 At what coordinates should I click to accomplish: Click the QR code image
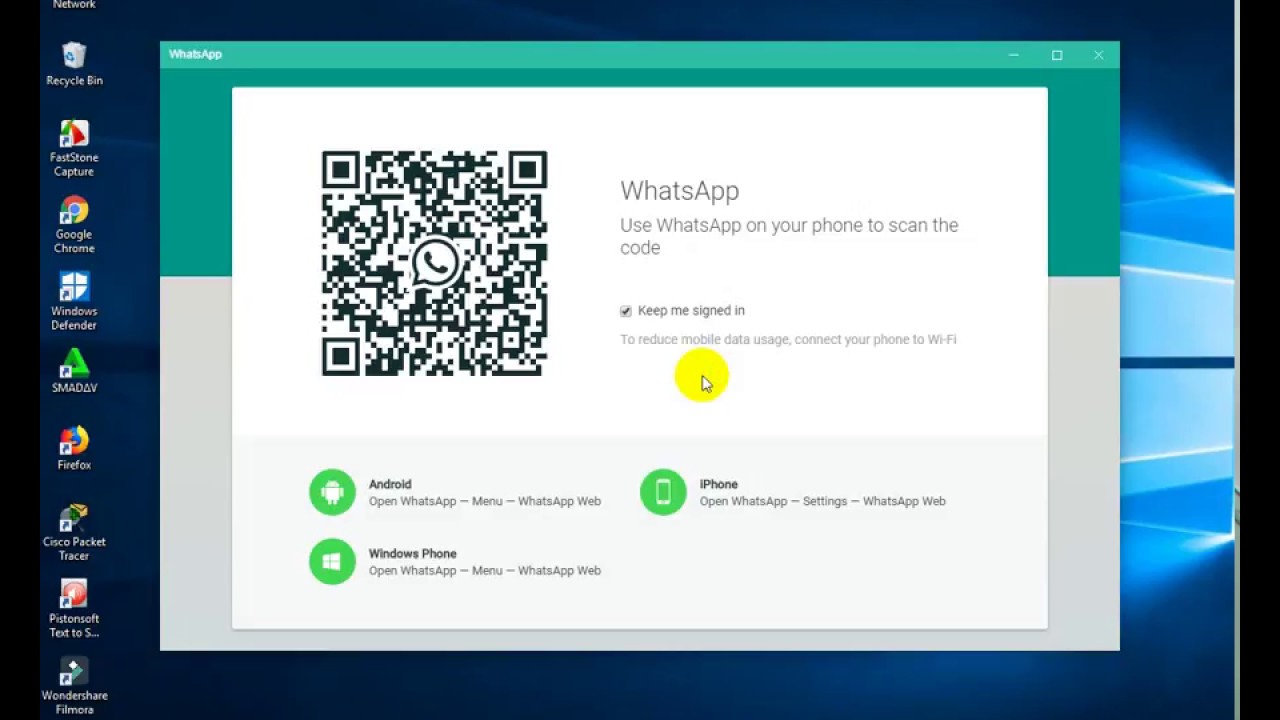pyautogui.click(x=434, y=263)
